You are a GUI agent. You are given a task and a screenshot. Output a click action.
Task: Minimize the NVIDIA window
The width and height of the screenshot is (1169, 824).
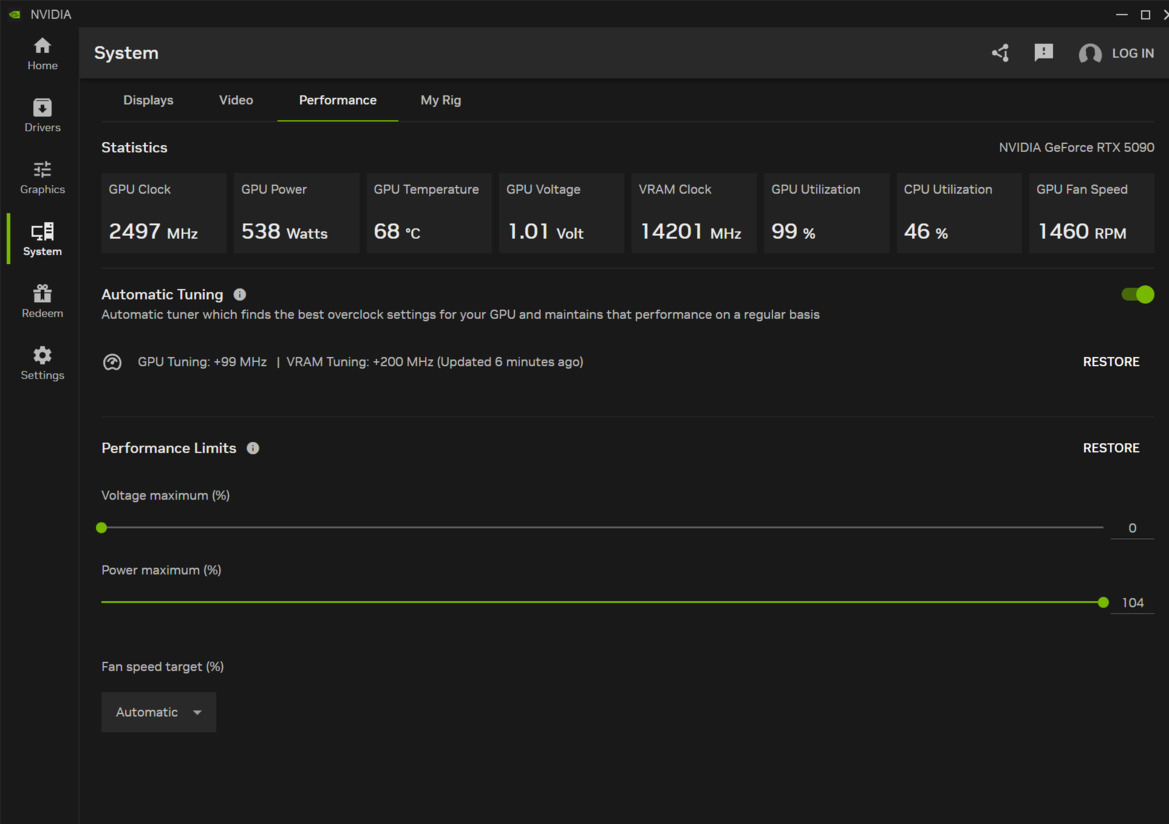[x=1121, y=14]
